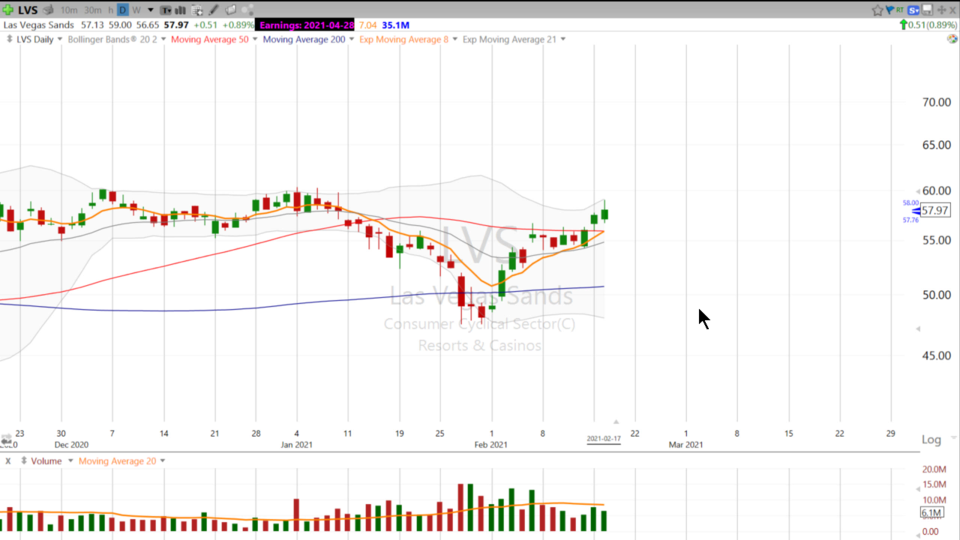The image size is (960, 540).
Task: Click the +0.89% percent change value
Action: (238, 25)
